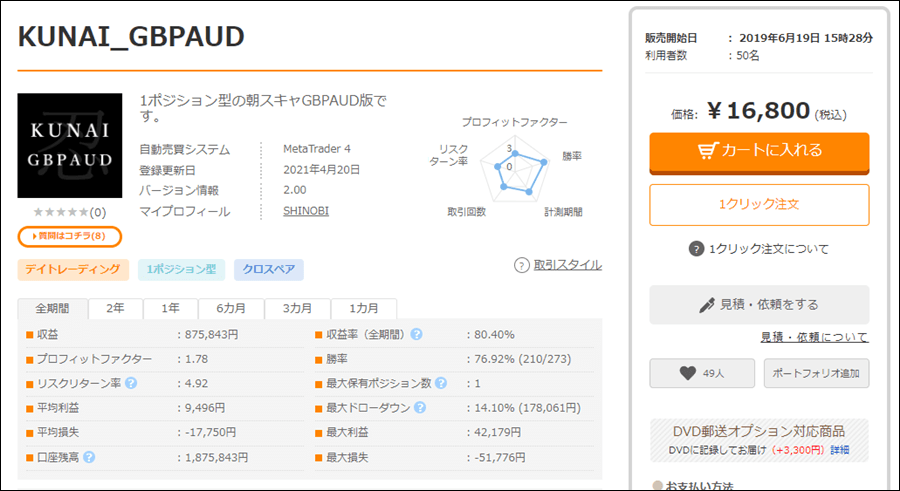This screenshot has width=900, height=491.
Task: Click the 最大ドローダウン value 14.10% (178,061円)
Action: (527, 408)
